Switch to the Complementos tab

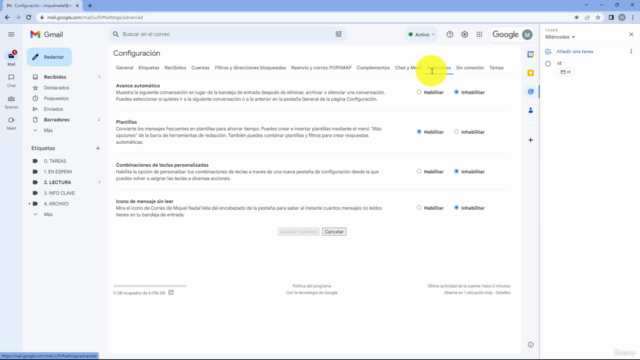click(373, 68)
